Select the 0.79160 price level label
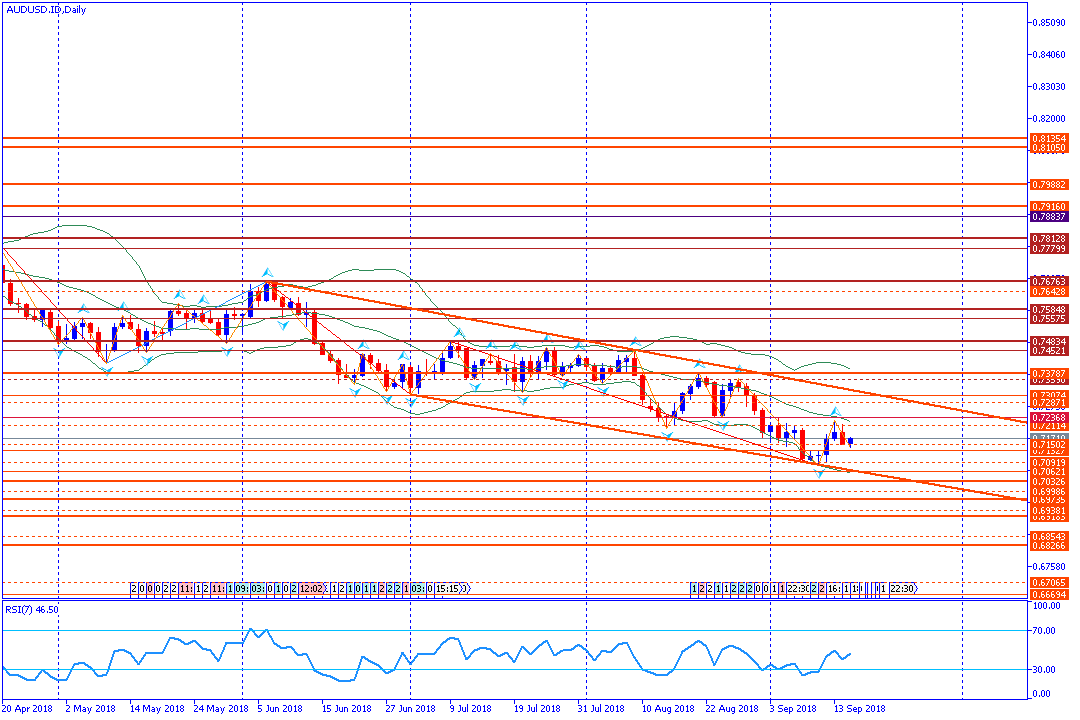Image resolution: width=1080 pixels, height=720 pixels. click(x=1048, y=207)
